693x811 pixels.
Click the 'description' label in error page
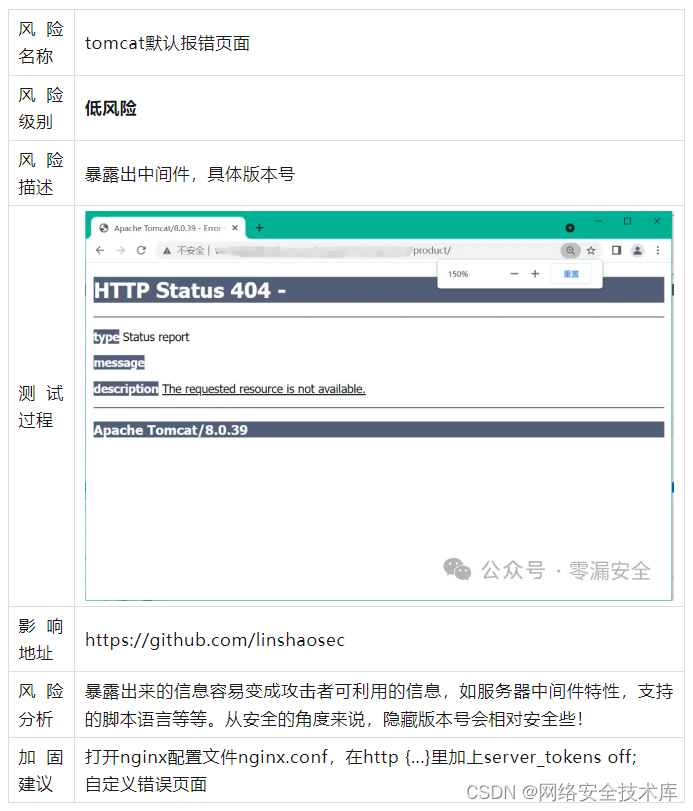click(x=126, y=388)
